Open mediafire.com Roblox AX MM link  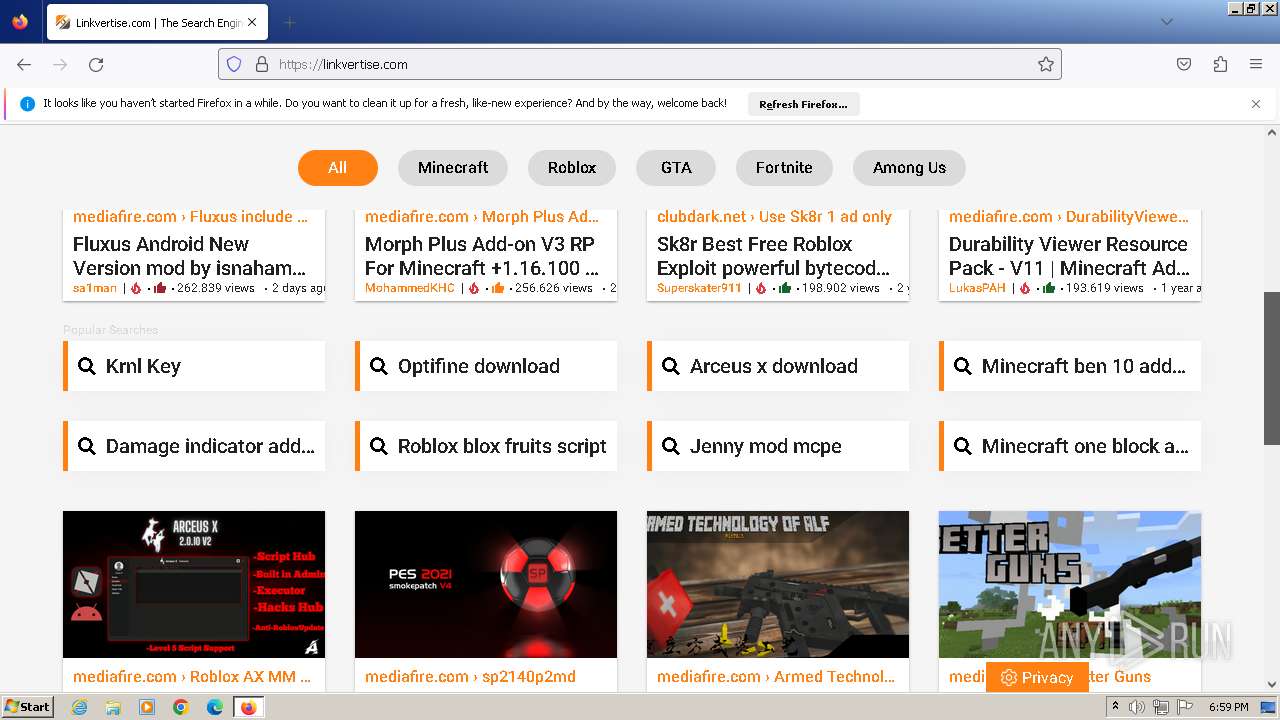192,677
